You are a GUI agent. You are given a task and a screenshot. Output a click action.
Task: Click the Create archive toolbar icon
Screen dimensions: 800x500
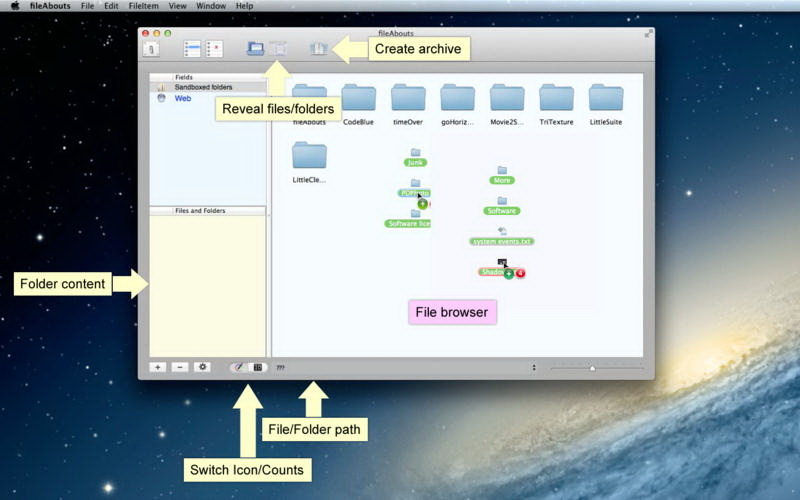coord(318,48)
